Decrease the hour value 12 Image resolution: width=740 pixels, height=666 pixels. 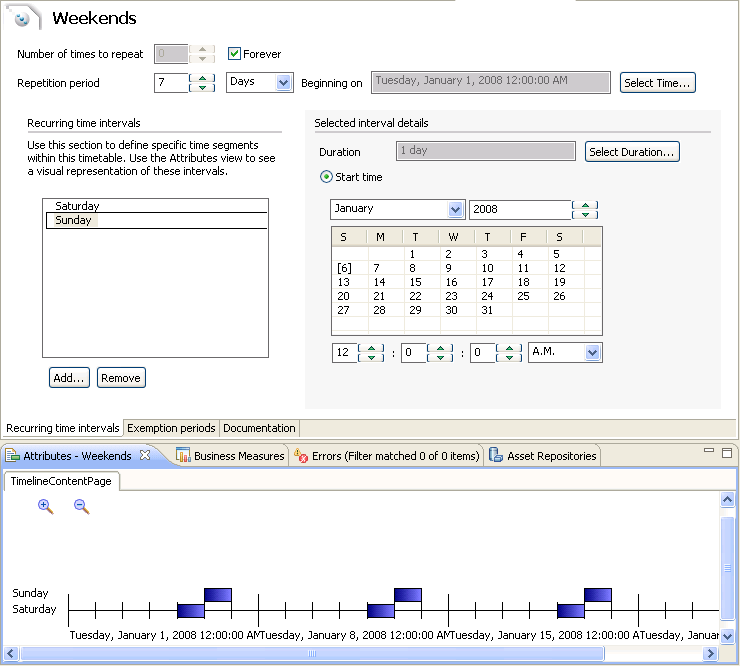[371, 358]
